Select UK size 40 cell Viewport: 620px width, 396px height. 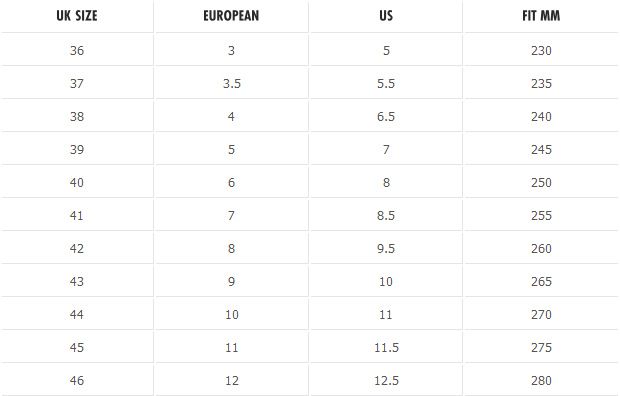[x=77, y=182]
